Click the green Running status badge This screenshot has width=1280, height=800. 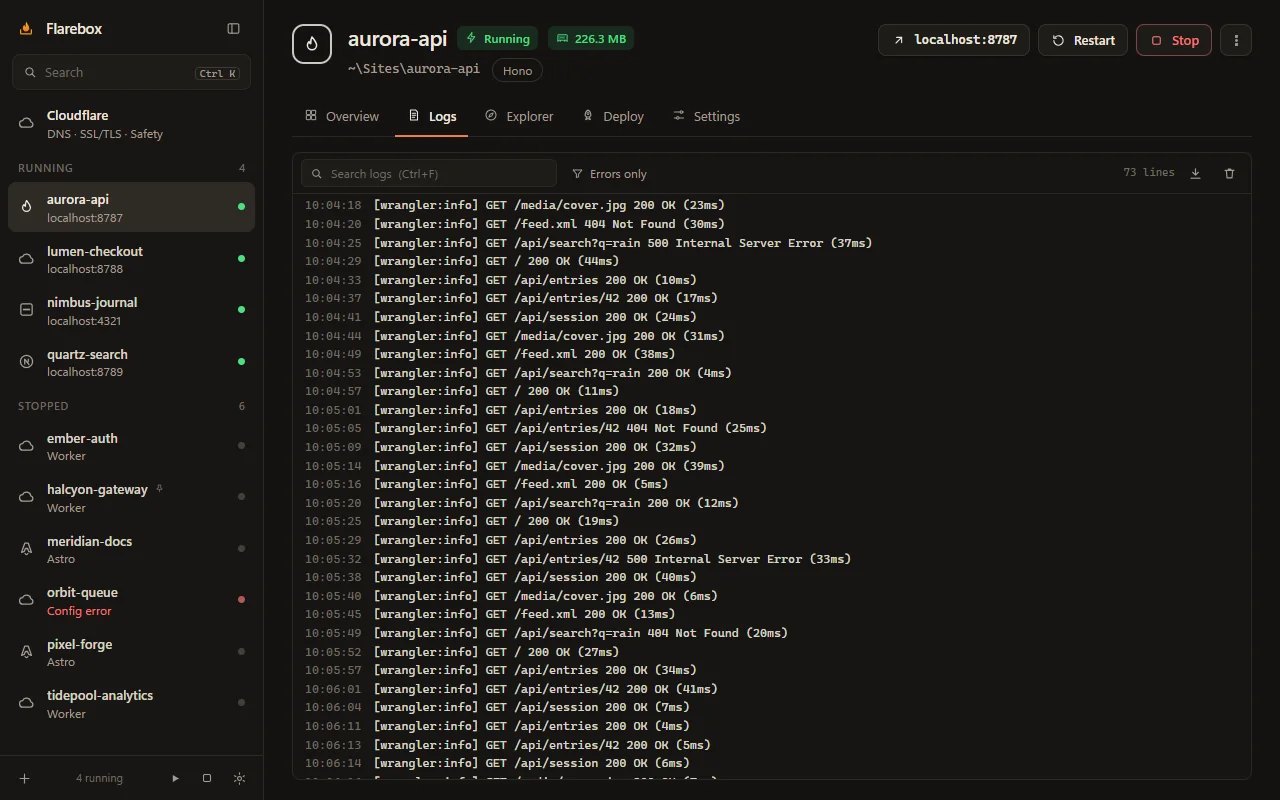click(497, 39)
